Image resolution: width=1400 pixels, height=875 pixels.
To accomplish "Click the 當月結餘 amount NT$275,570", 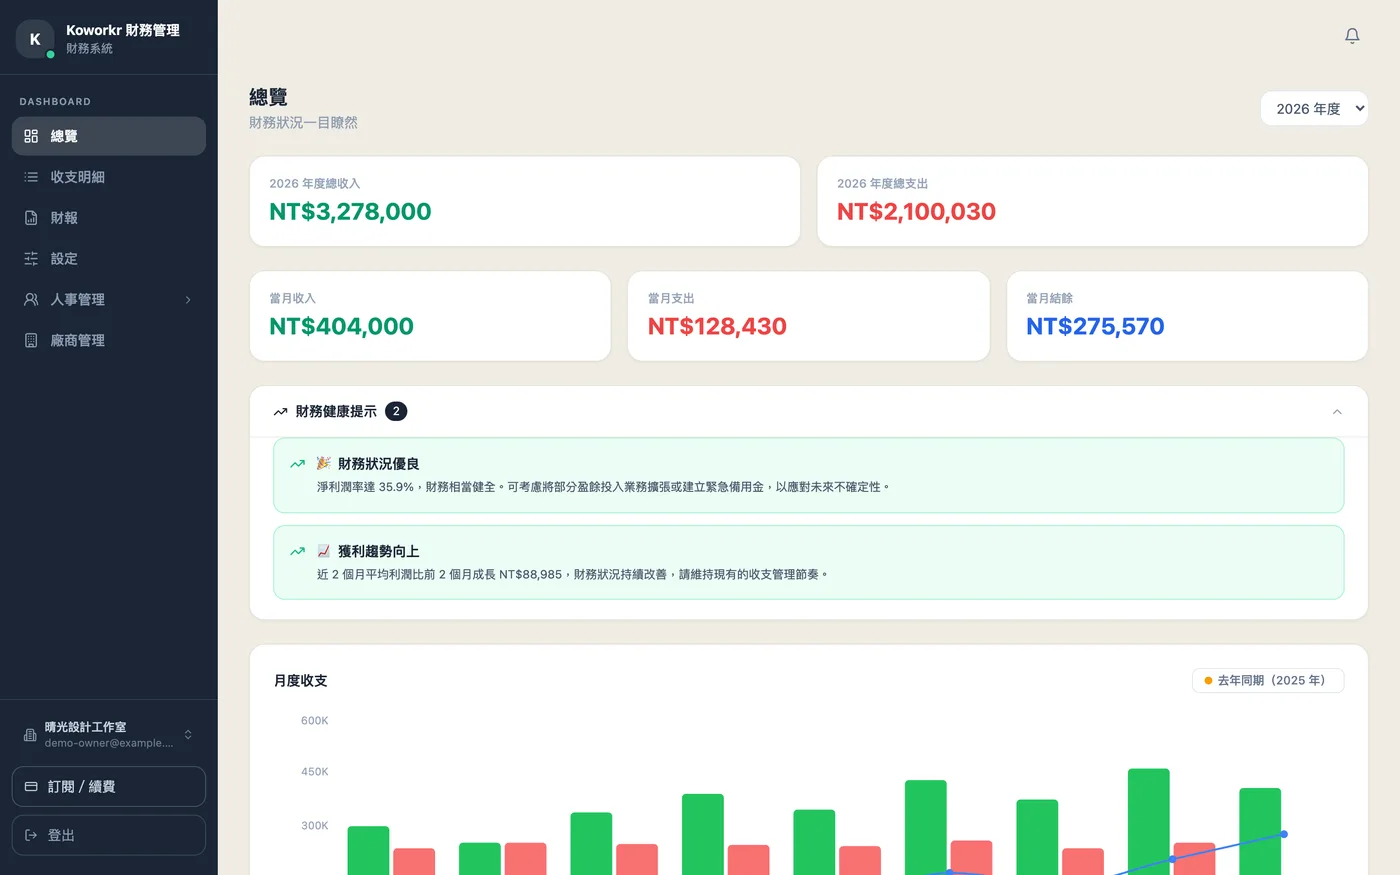I will coord(1095,327).
